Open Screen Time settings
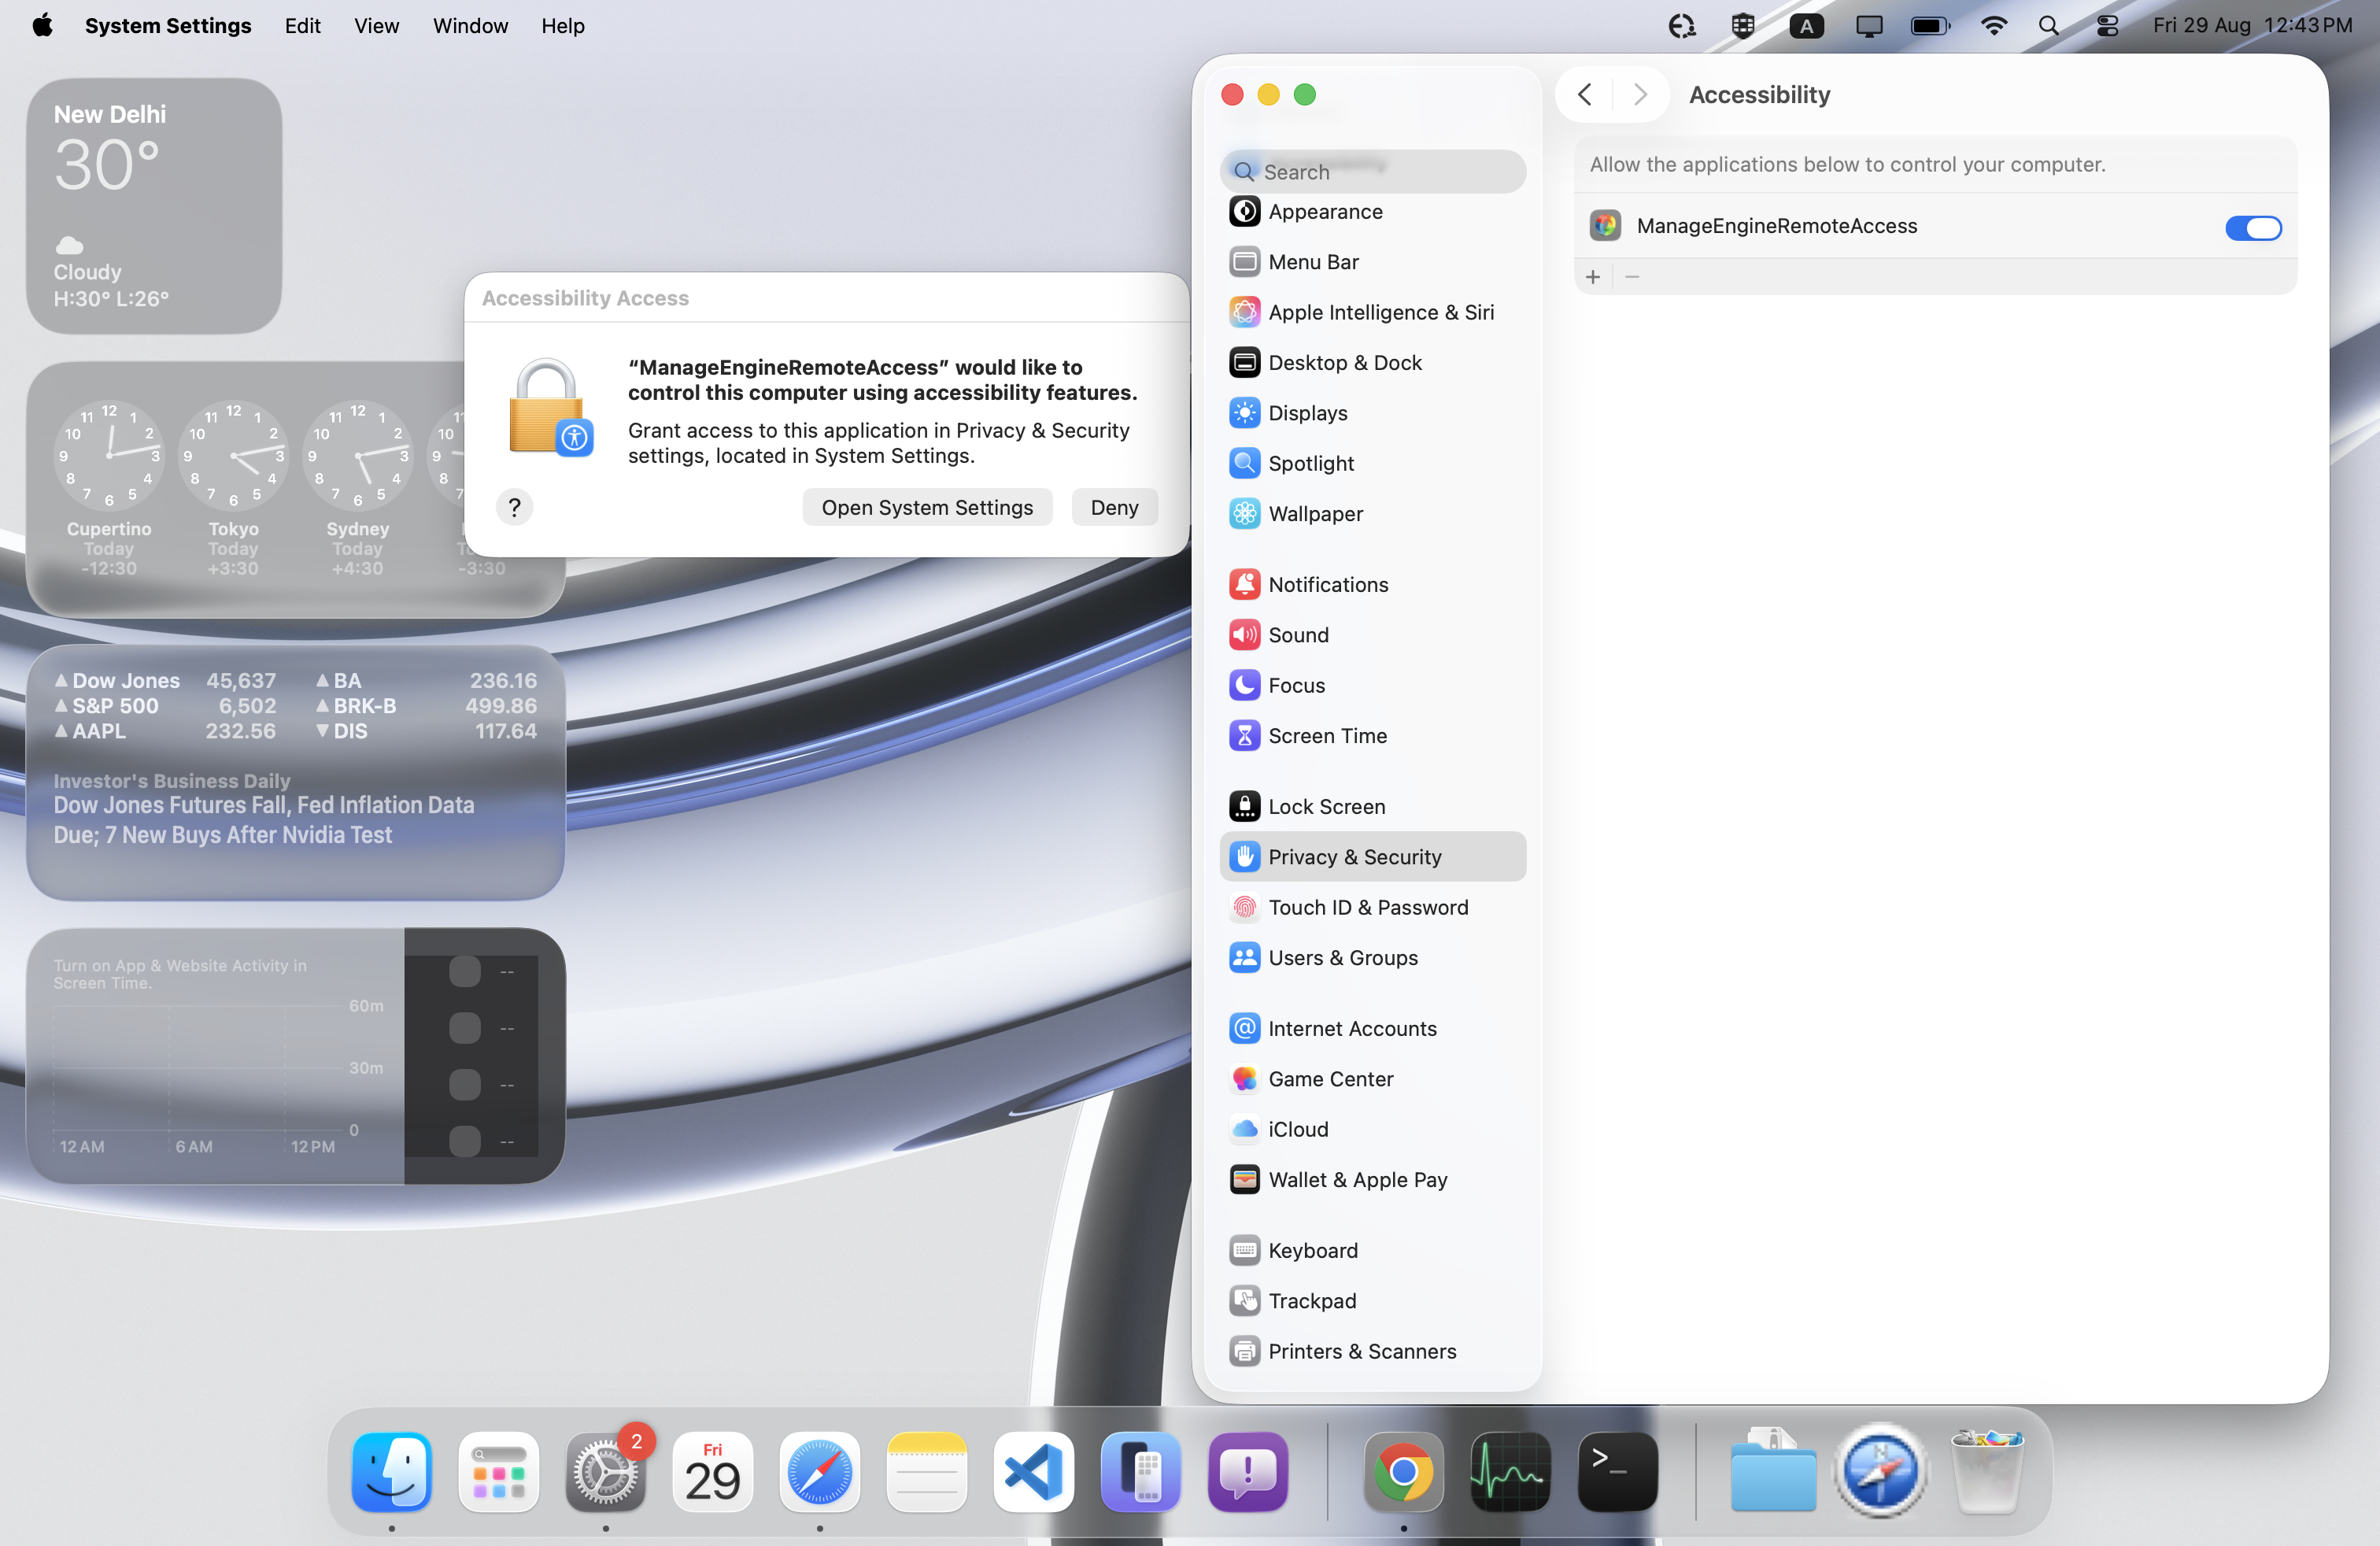 1326,735
